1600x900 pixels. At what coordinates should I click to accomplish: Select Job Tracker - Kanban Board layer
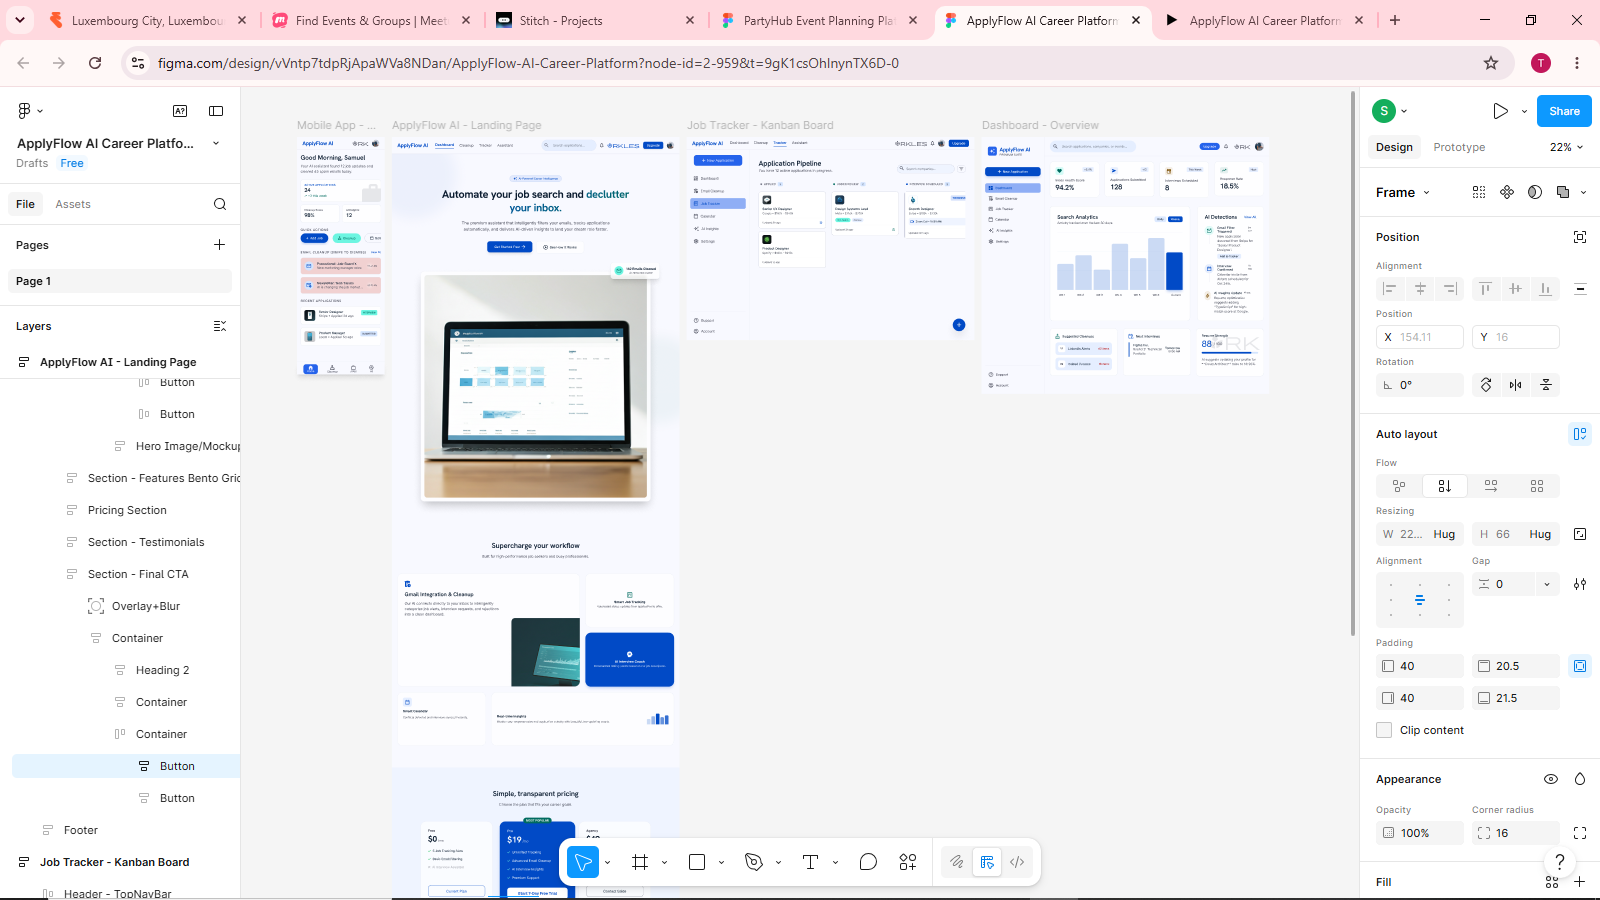(114, 862)
